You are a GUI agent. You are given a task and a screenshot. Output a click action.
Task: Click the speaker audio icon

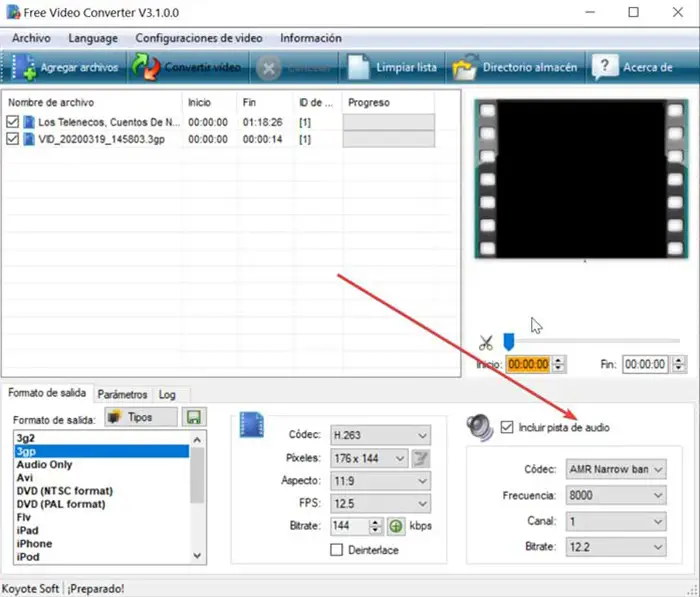coord(480,427)
